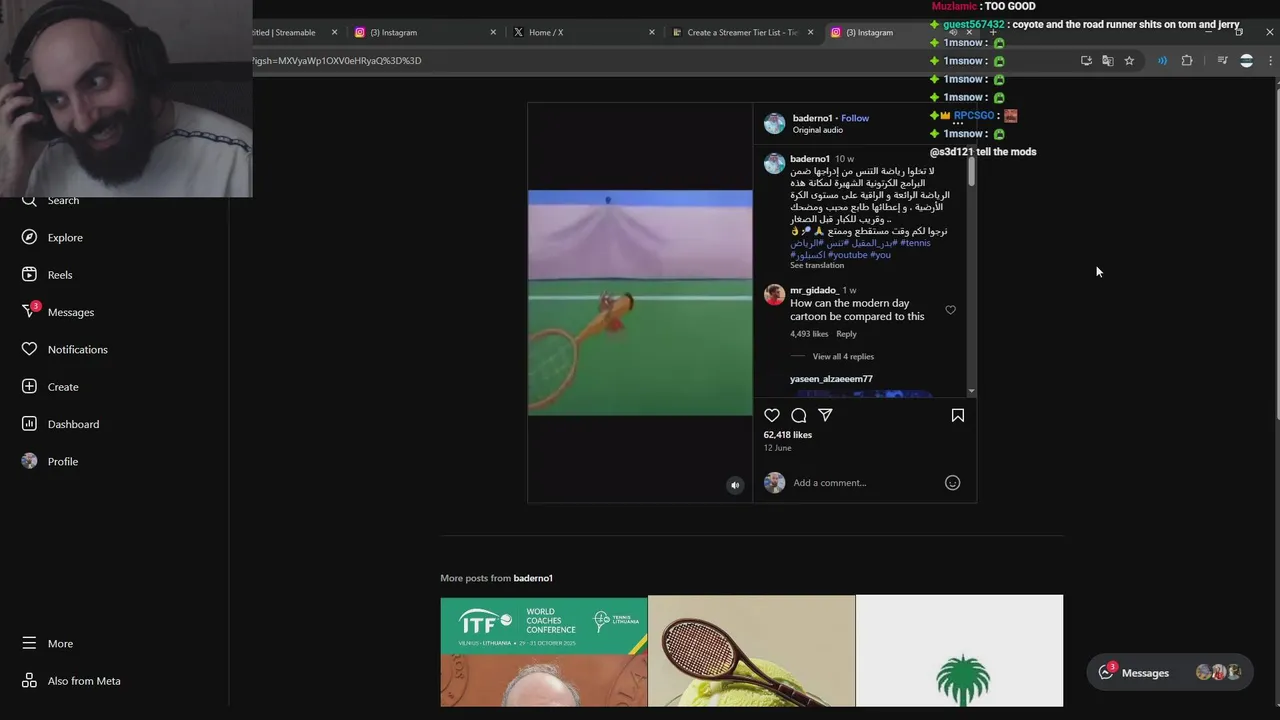Viewport: 1280px width, 720px height.
Task: Switch to Create a Streamer Tier List tab
Action: point(742,32)
